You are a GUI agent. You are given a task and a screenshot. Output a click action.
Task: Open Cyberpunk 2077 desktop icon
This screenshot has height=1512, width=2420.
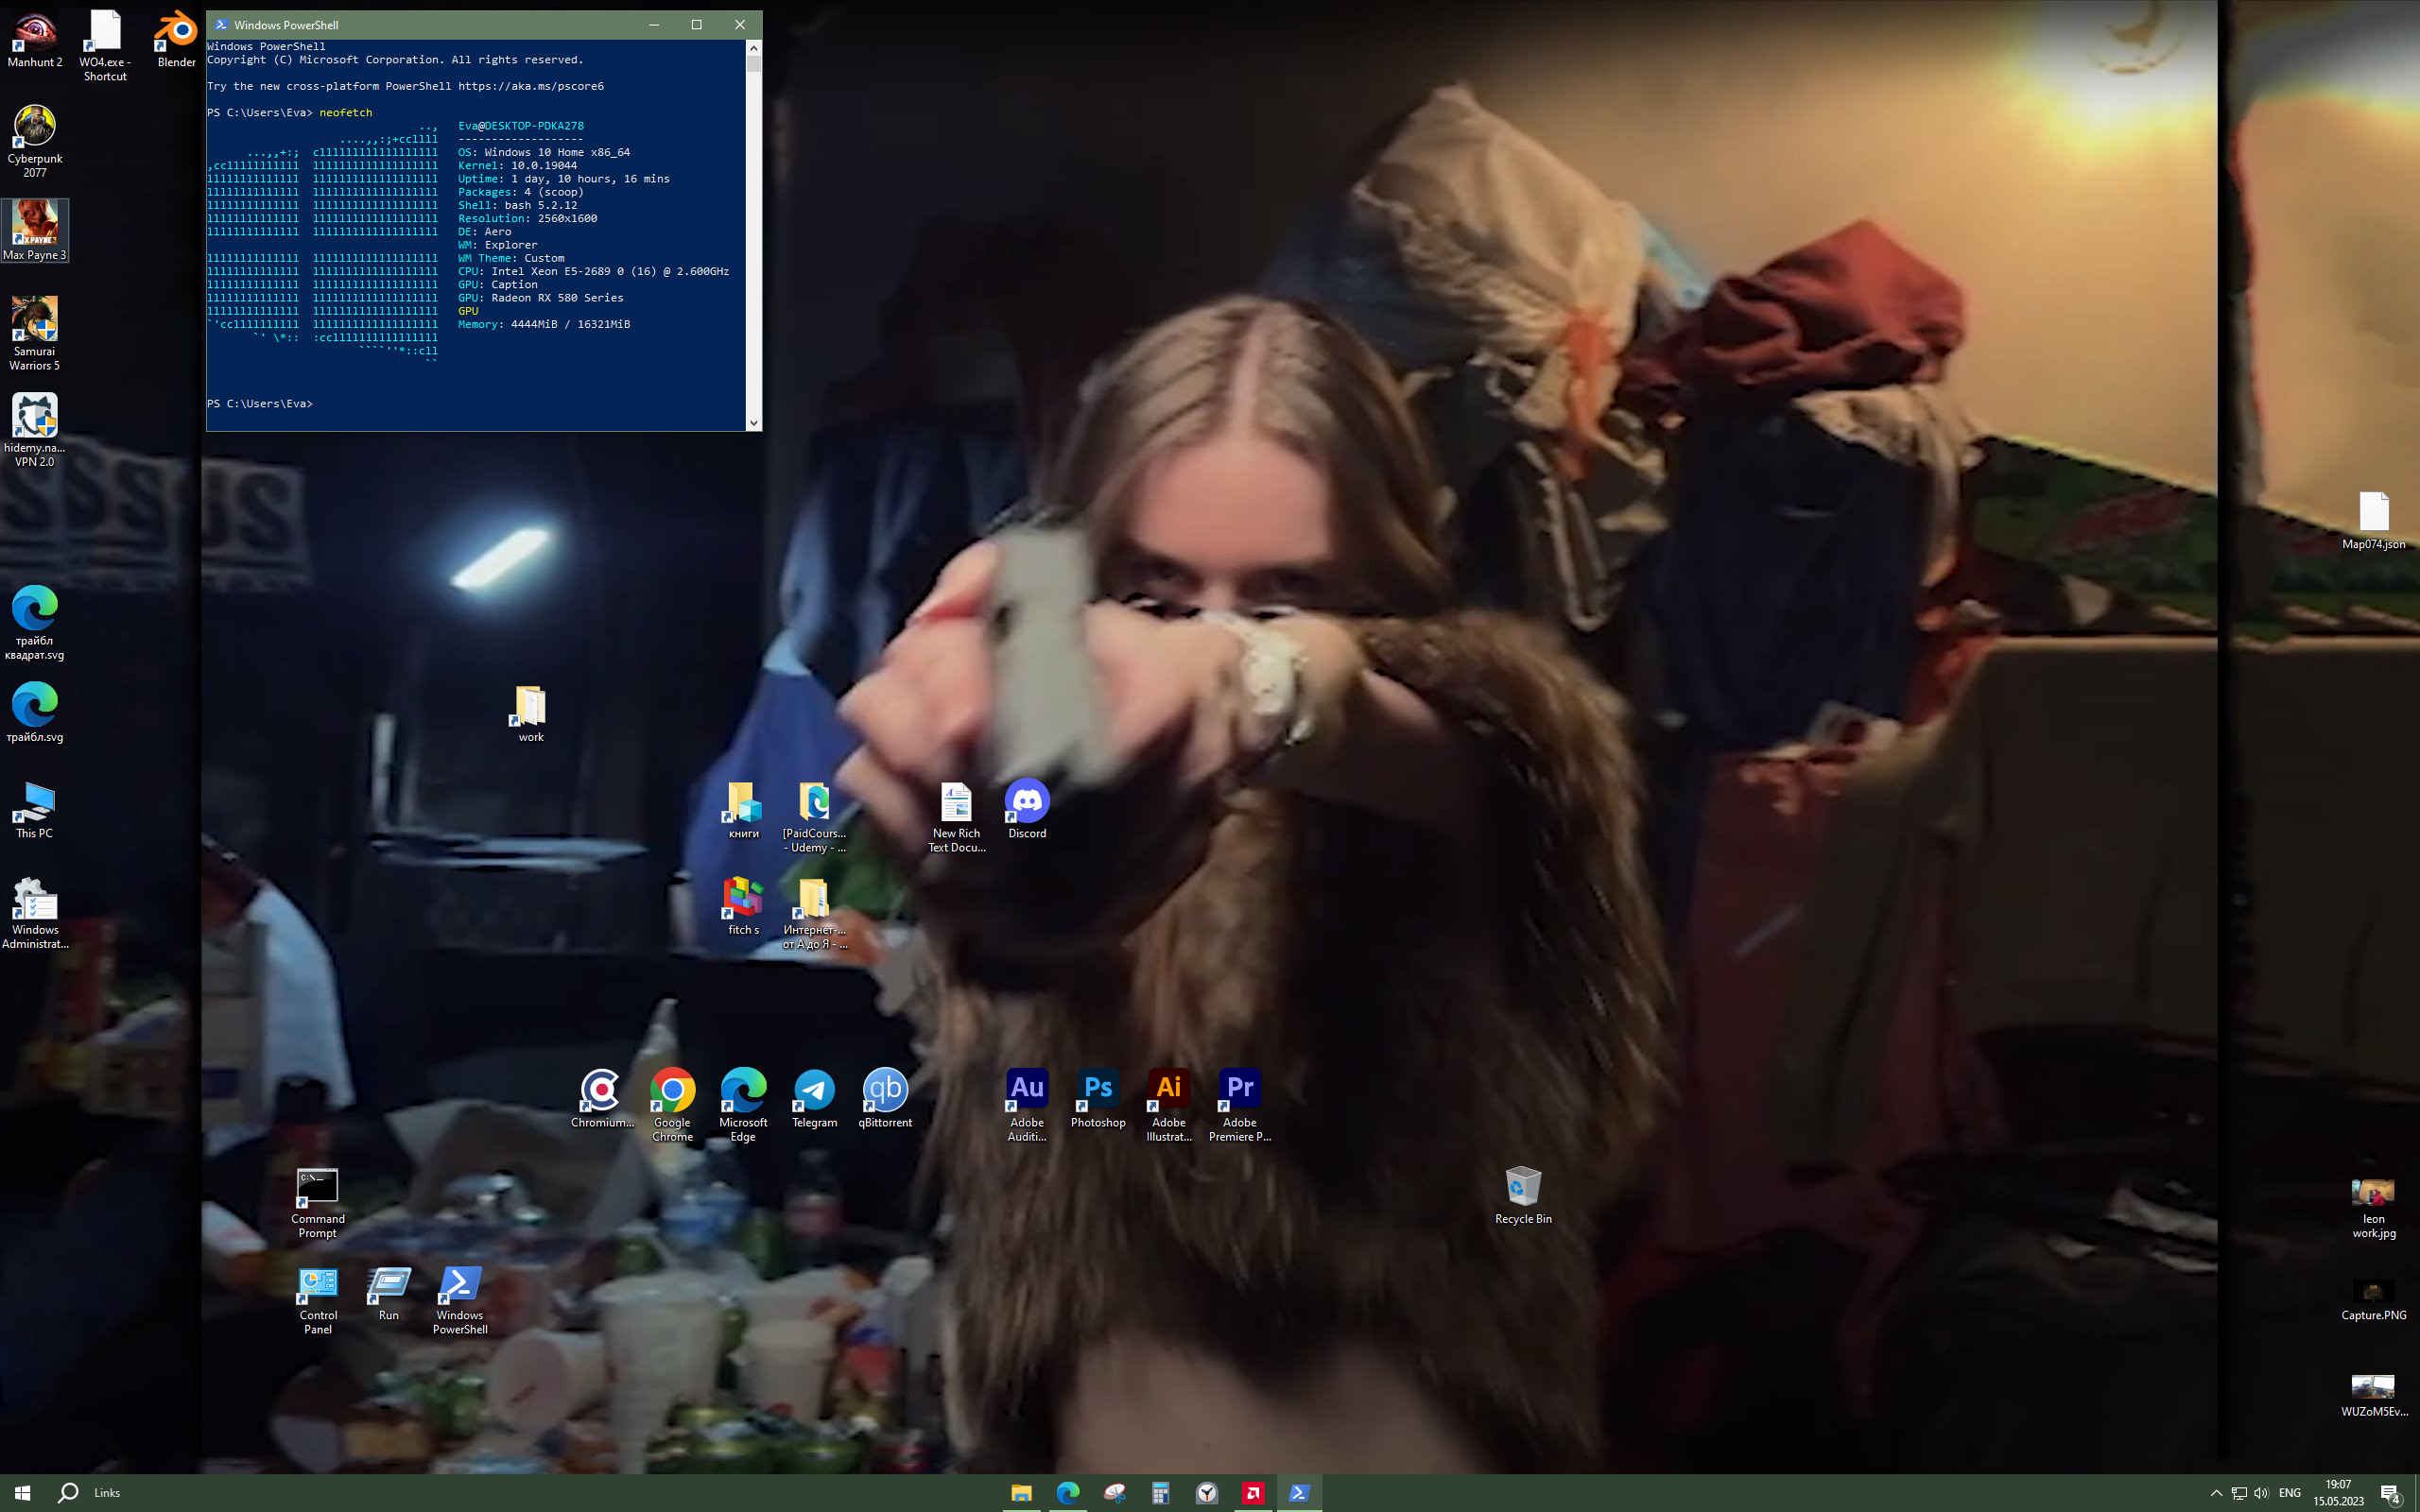tap(35, 142)
